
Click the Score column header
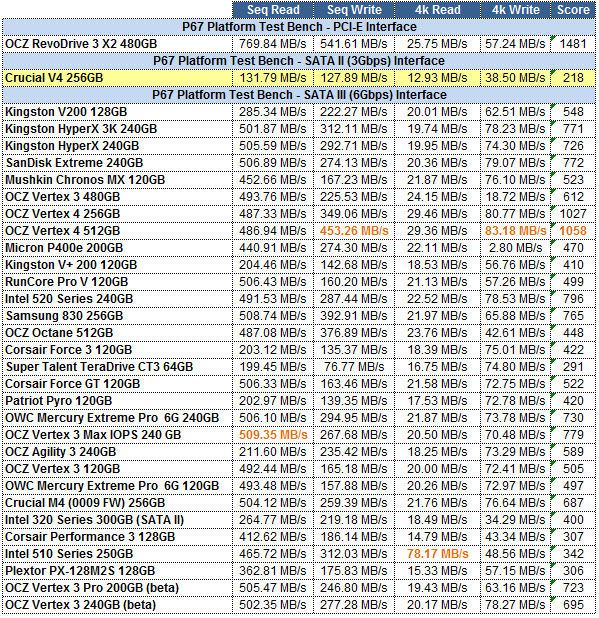573,9
